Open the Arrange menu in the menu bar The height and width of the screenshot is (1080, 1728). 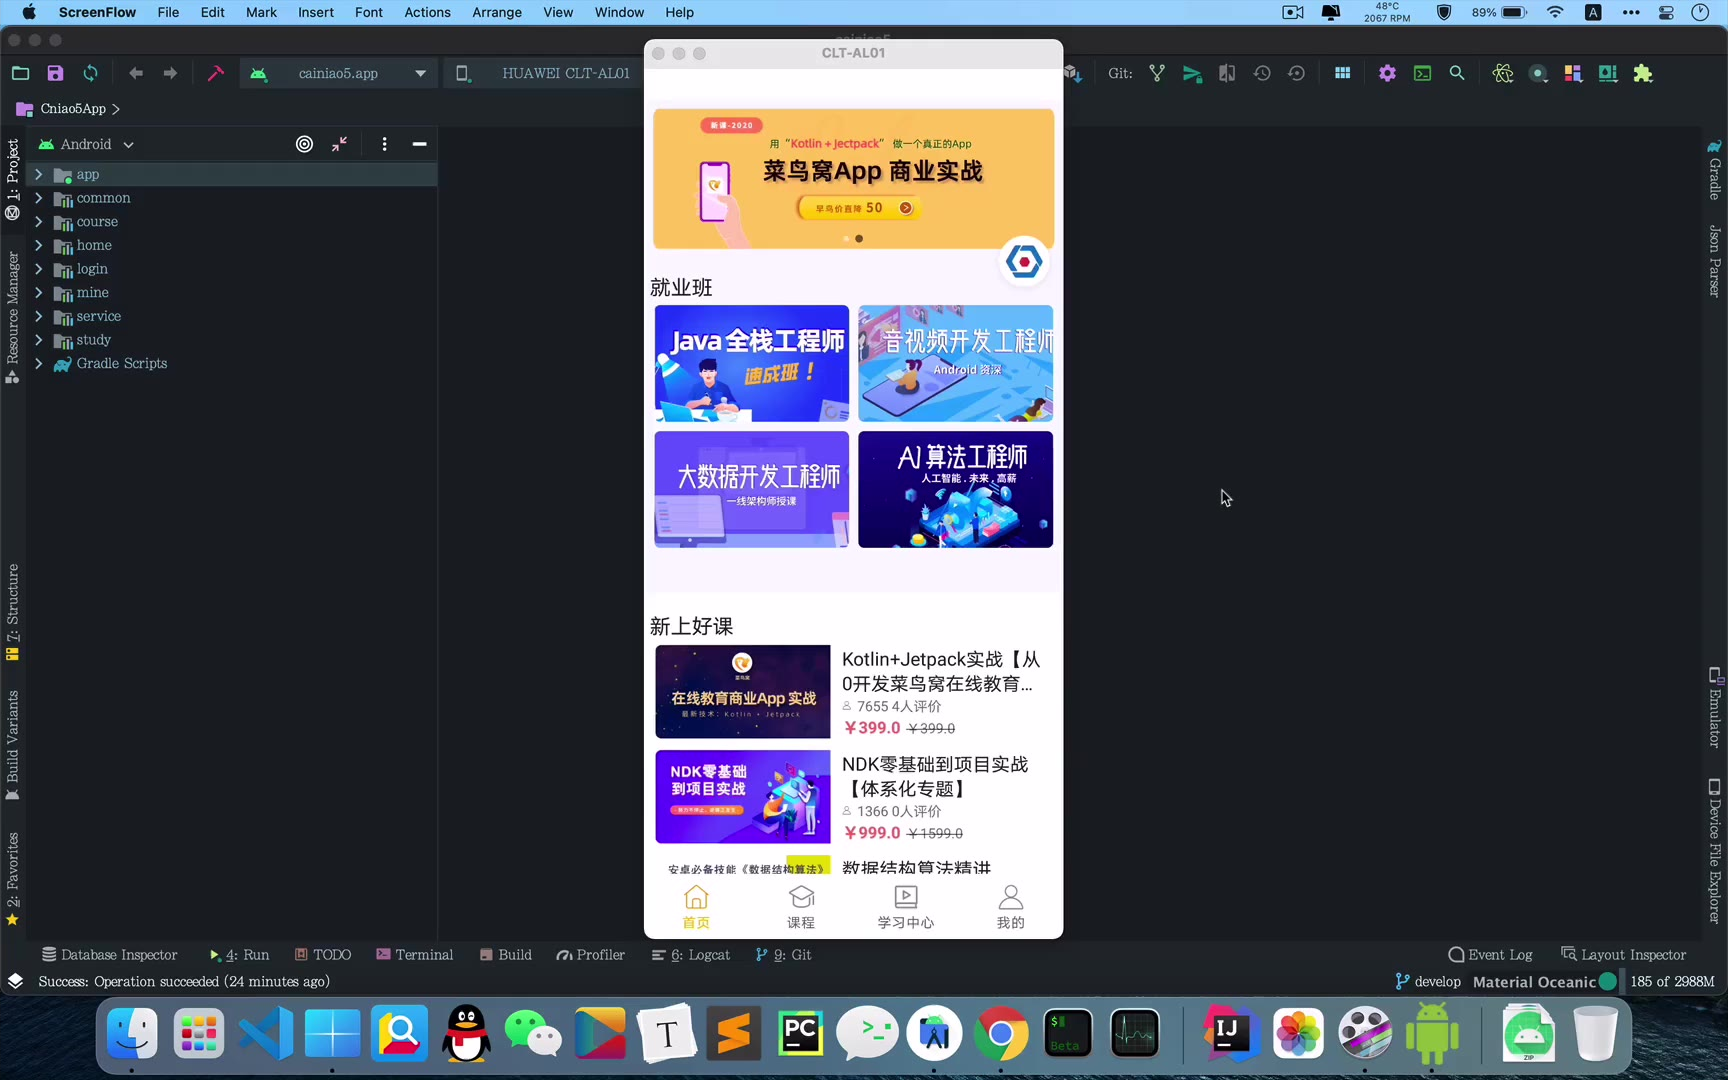coord(497,12)
